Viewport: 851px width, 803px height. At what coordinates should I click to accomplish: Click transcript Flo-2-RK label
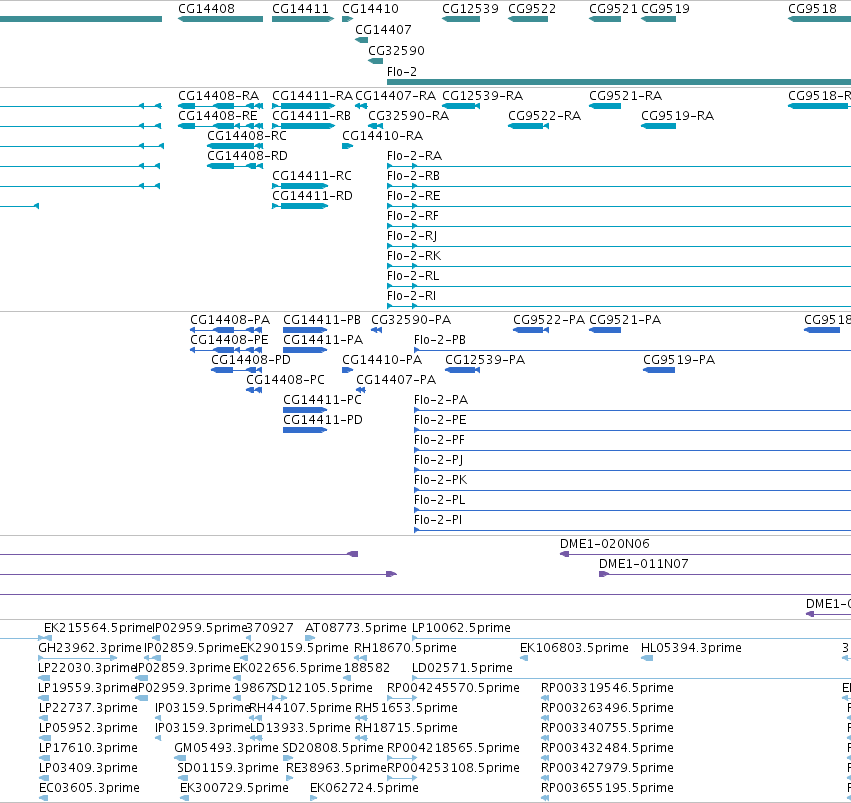pos(414,256)
